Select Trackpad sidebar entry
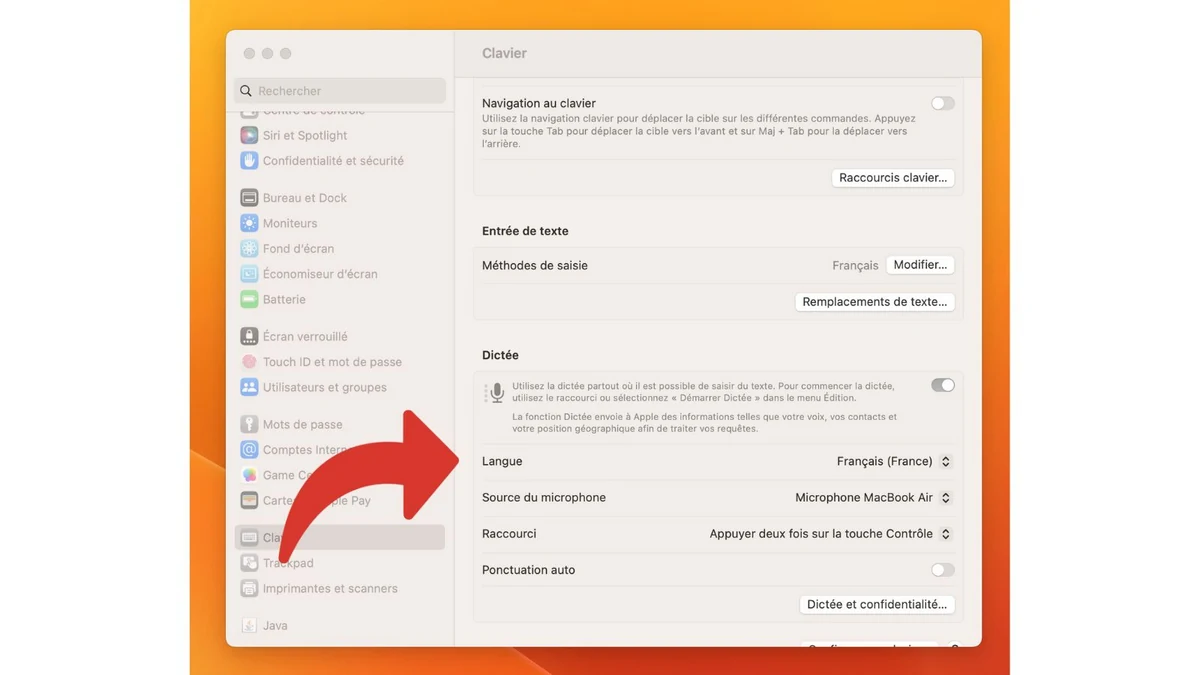Screen dimensions: 1200x675 pos(340,563)
